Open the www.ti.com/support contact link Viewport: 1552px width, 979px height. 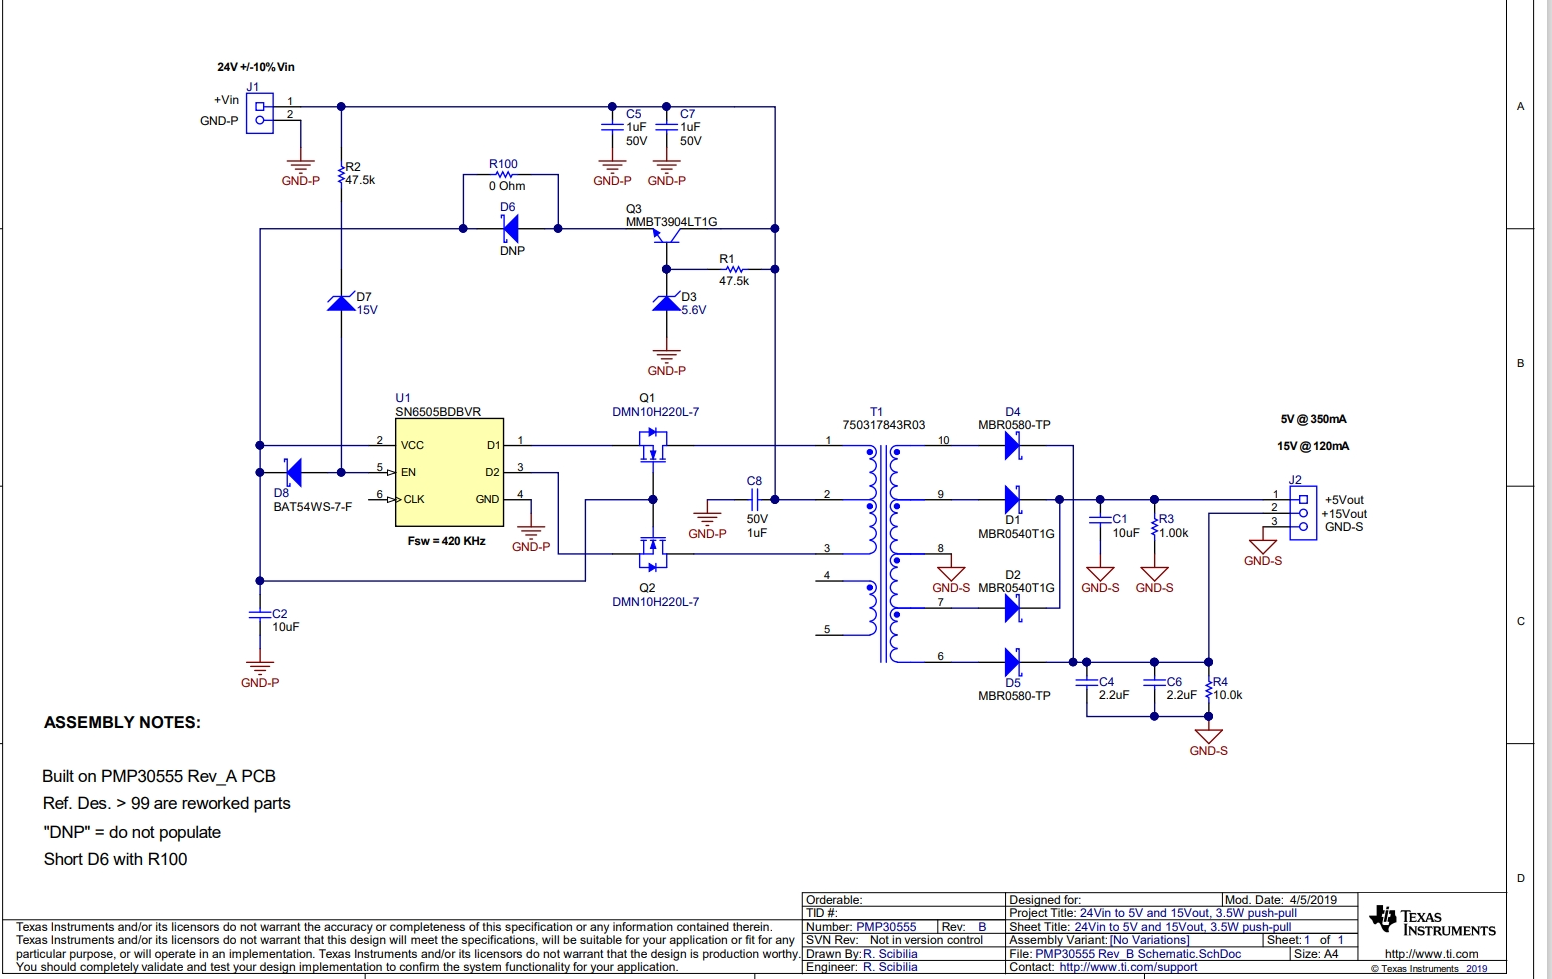(1128, 967)
